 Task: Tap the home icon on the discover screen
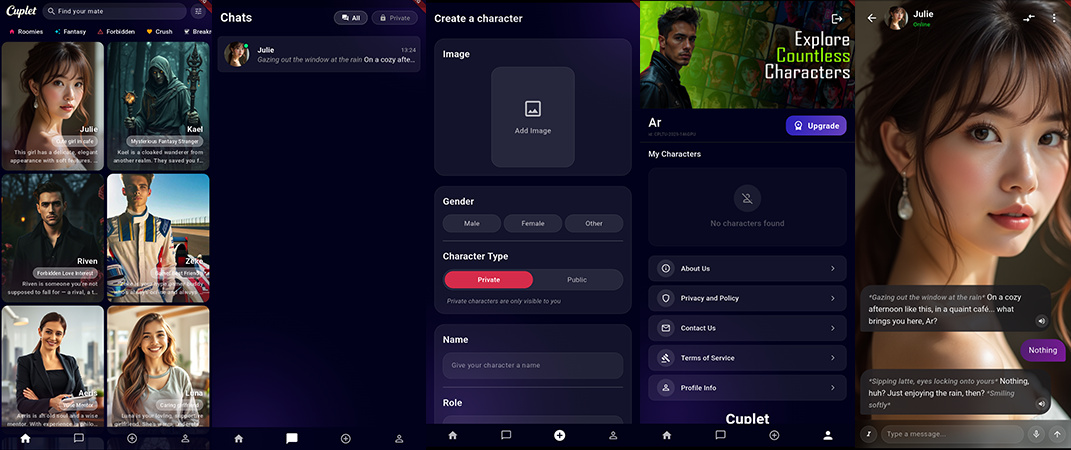click(x=25, y=438)
